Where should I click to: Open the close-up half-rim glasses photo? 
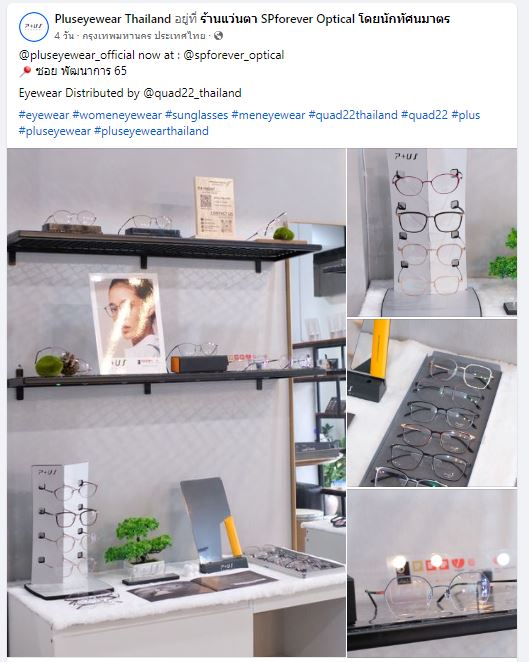(432, 573)
